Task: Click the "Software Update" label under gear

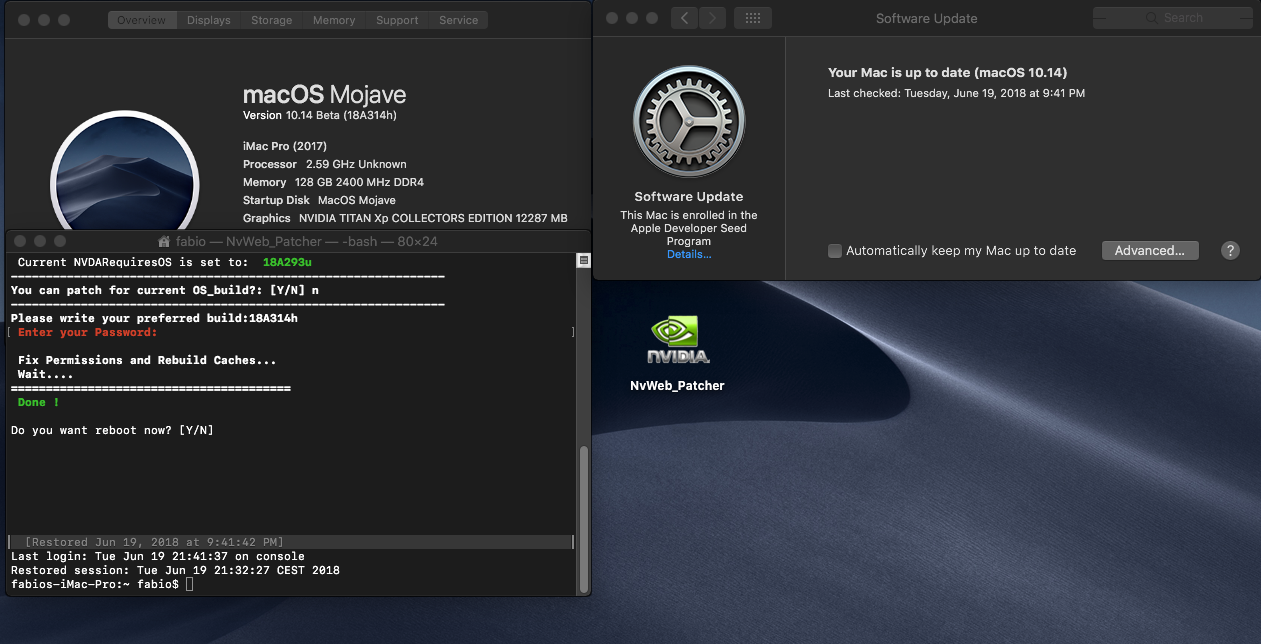Action: (689, 197)
